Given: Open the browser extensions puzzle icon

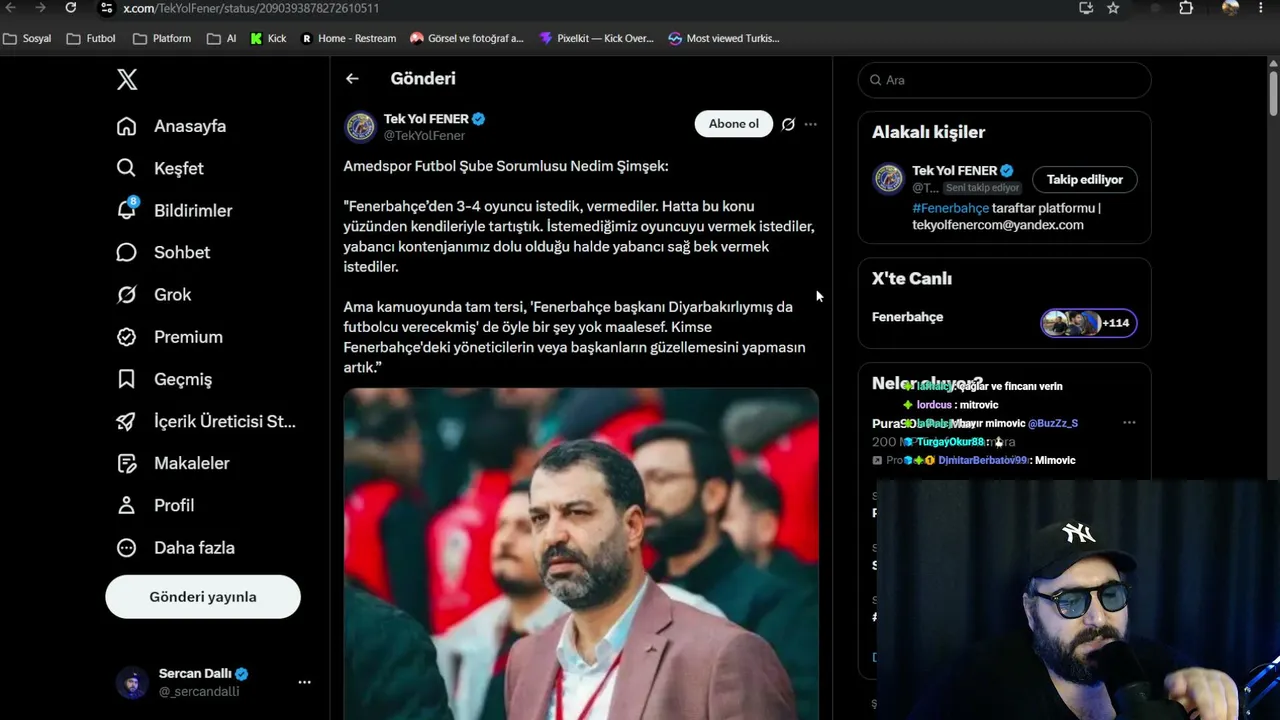Looking at the screenshot, I should [x=1186, y=8].
